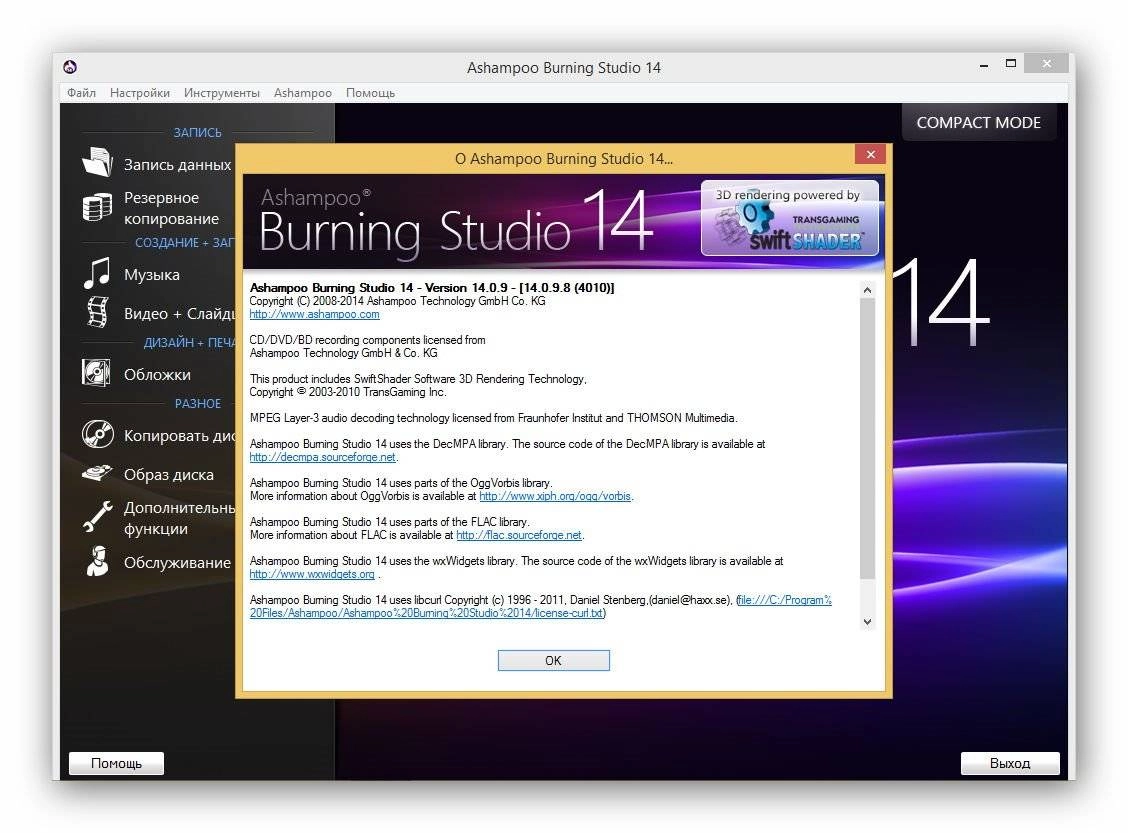Click the Burn Data files icon (Запись данных)
Screen dimensions: 1128x833
click(x=97, y=163)
